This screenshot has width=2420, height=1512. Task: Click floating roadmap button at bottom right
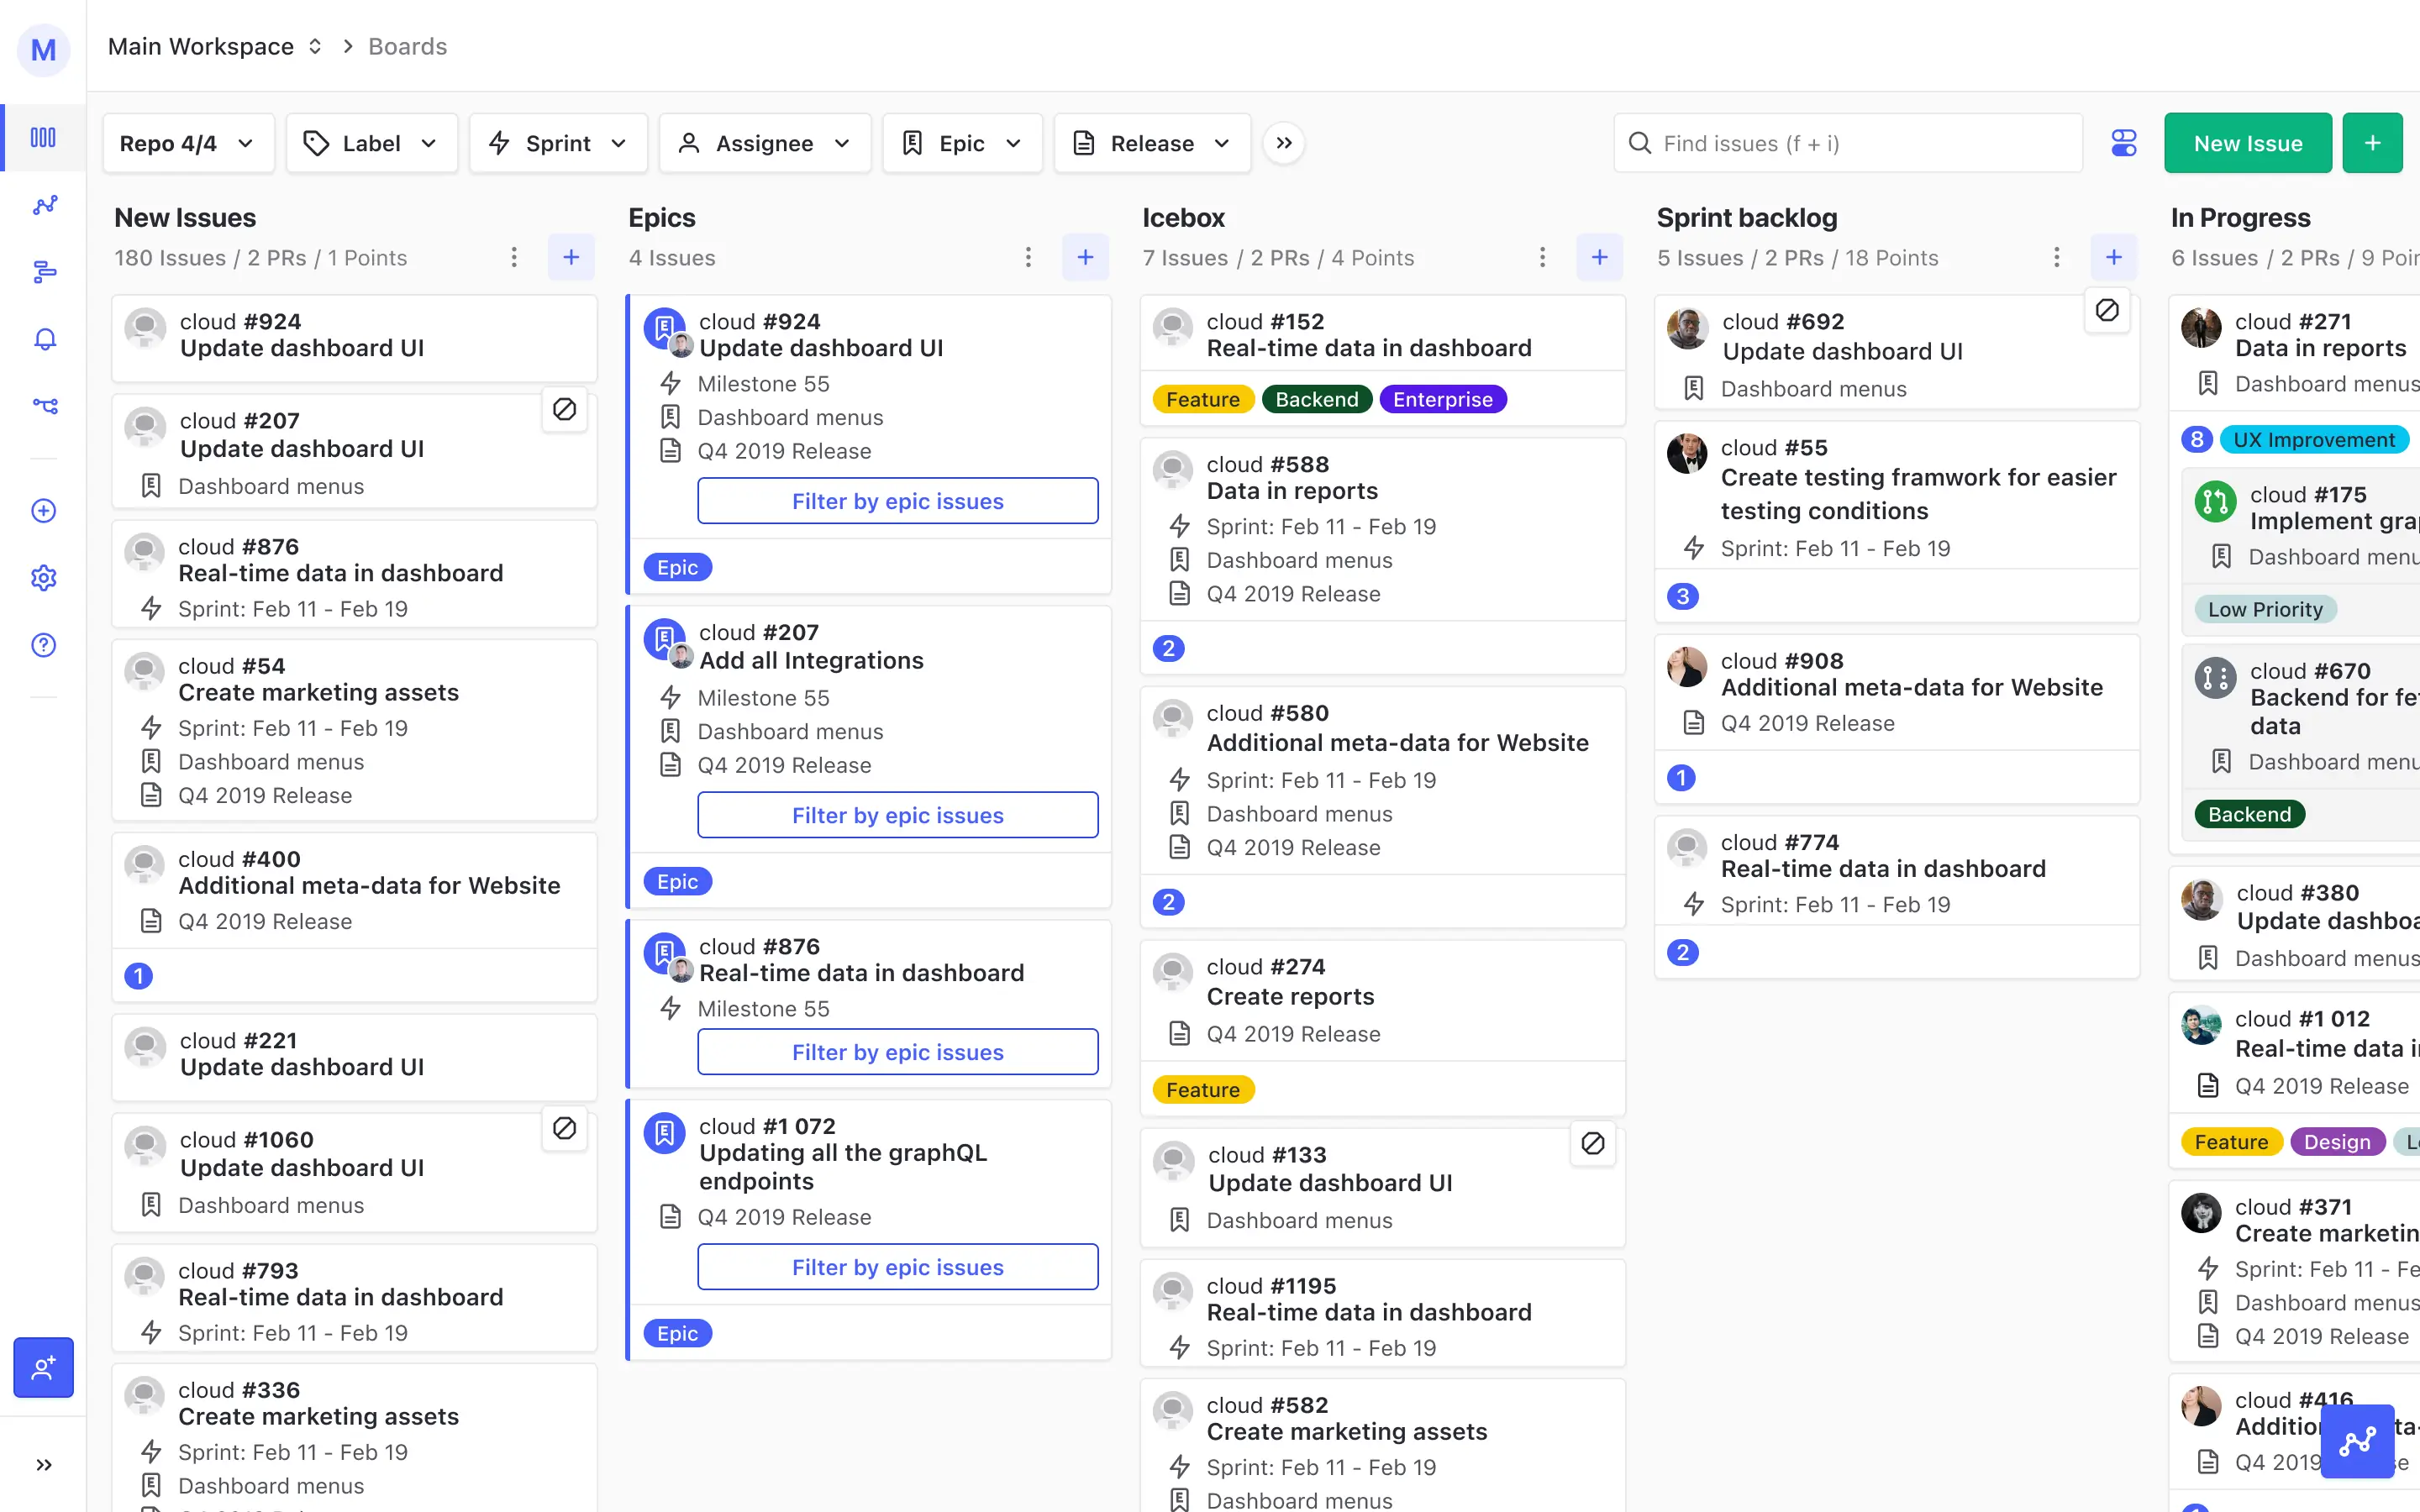coord(2357,1441)
